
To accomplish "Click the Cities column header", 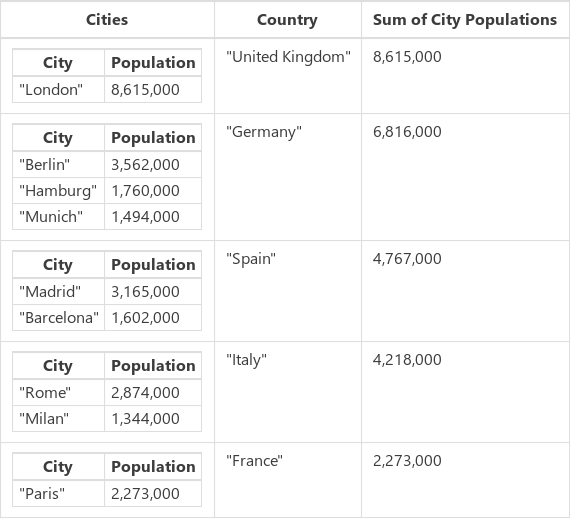I will (x=107, y=20).
